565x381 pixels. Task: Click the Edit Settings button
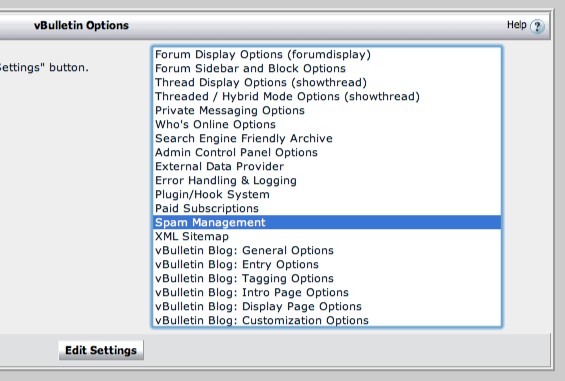coord(101,350)
